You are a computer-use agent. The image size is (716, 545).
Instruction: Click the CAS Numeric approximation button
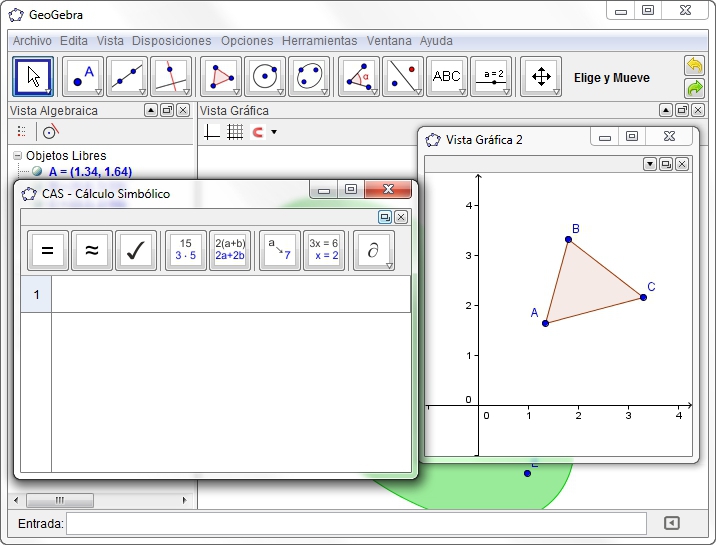point(92,251)
